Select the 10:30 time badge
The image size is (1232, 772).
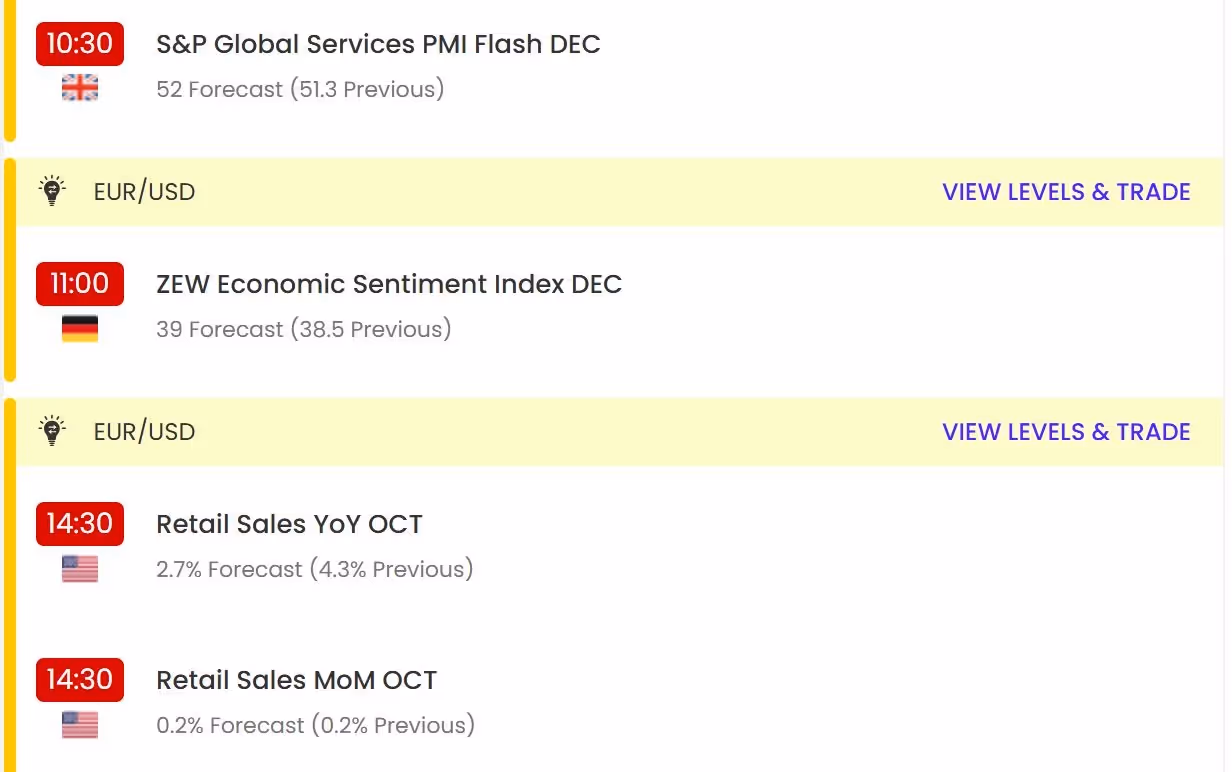80,44
